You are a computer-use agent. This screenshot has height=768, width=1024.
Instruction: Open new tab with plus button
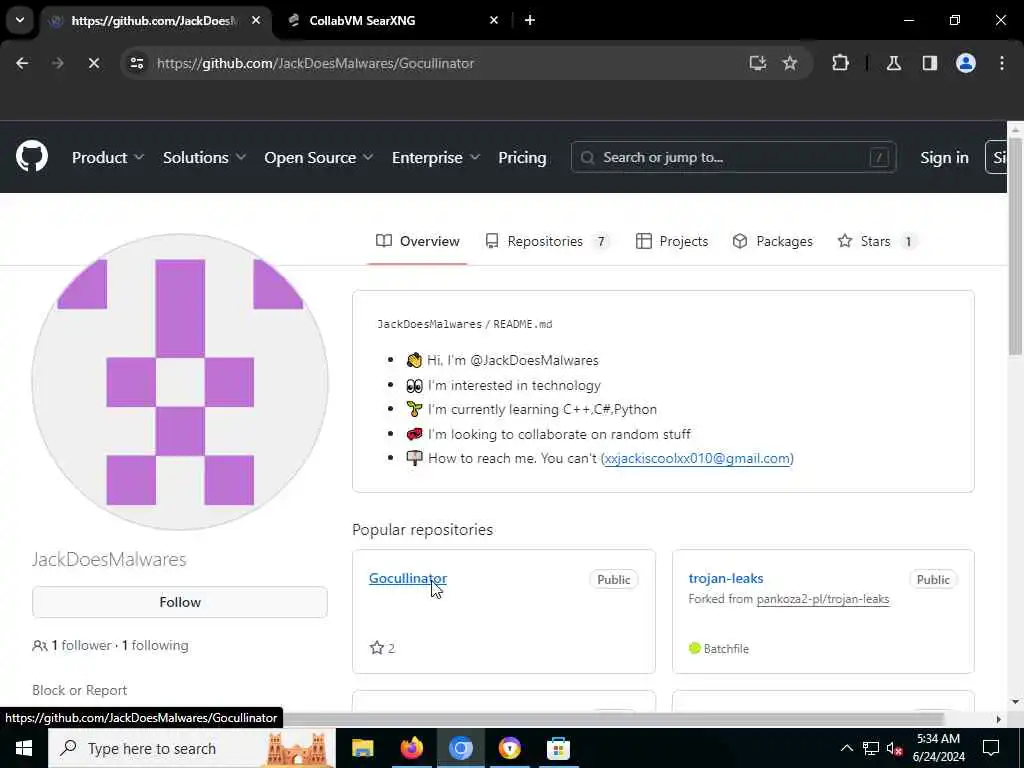(530, 20)
